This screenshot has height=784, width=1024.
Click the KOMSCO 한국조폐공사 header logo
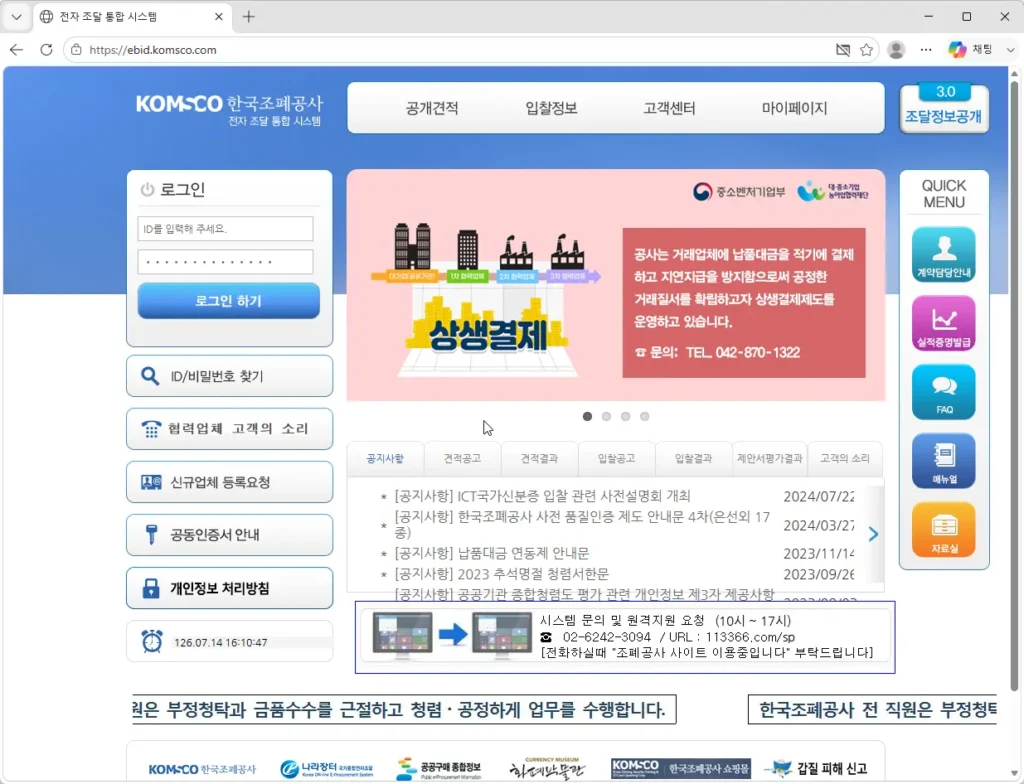coord(229,109)
